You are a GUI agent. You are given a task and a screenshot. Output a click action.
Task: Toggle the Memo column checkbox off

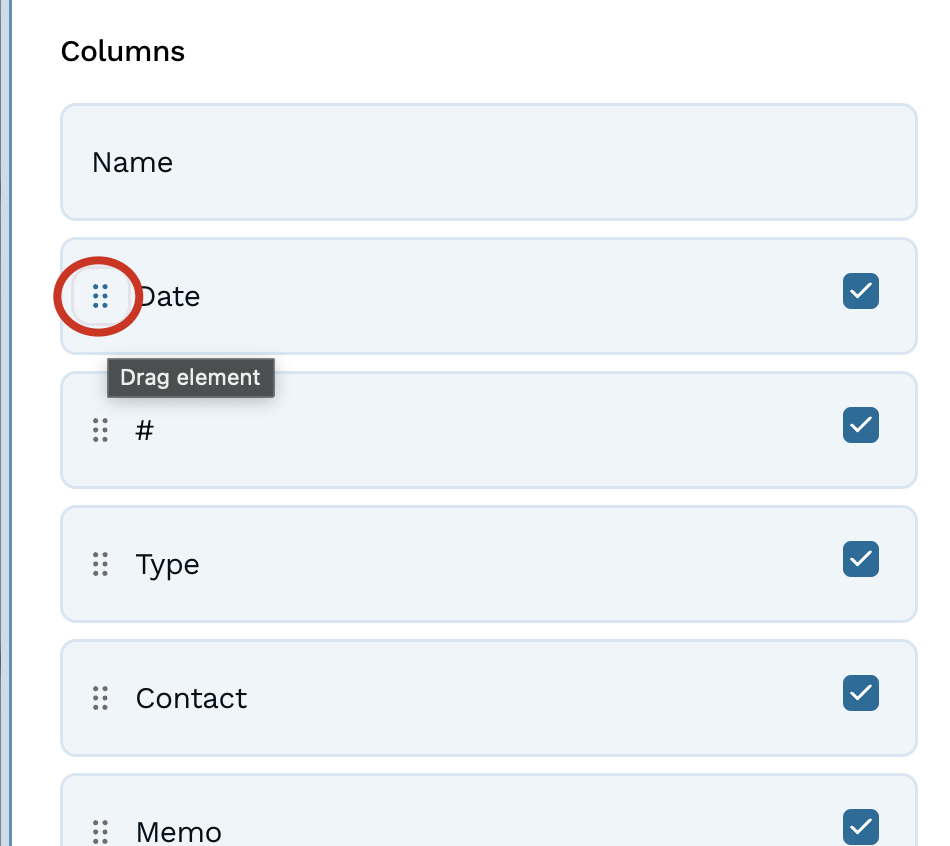pyautogui.click(x=861, y=826)
